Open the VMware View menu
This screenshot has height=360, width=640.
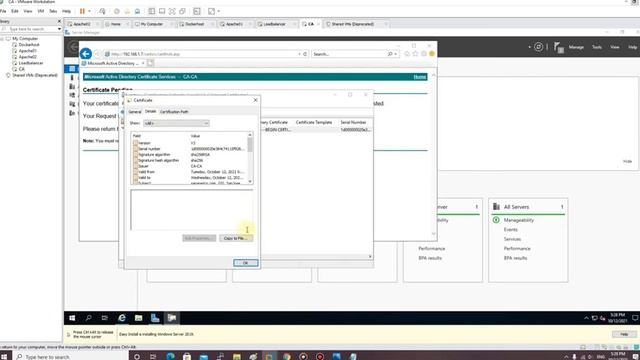[x=28, y=11]
